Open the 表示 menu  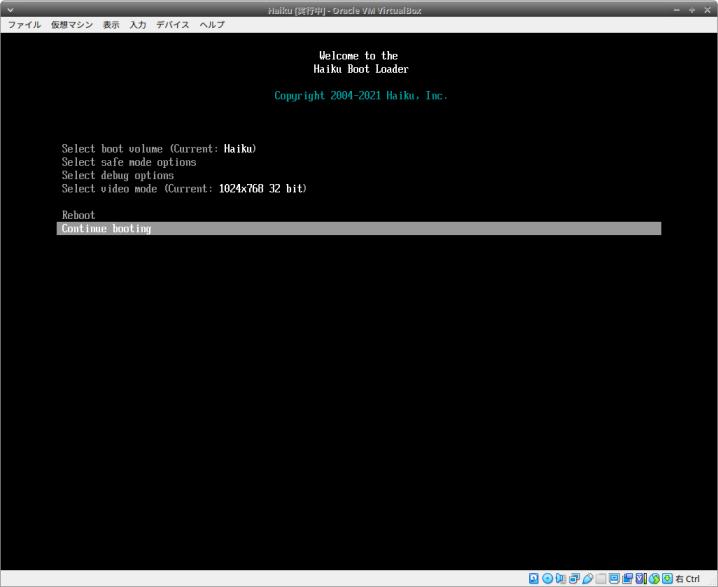(x=111, y=25)
